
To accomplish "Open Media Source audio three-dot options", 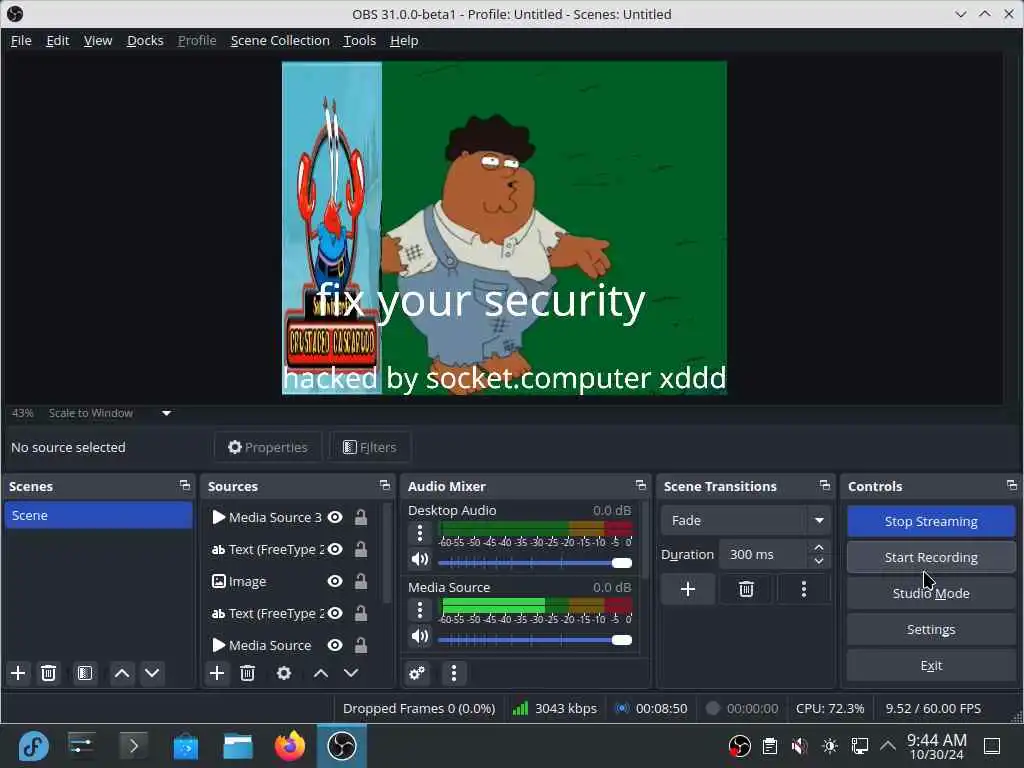I will point(420,611).
